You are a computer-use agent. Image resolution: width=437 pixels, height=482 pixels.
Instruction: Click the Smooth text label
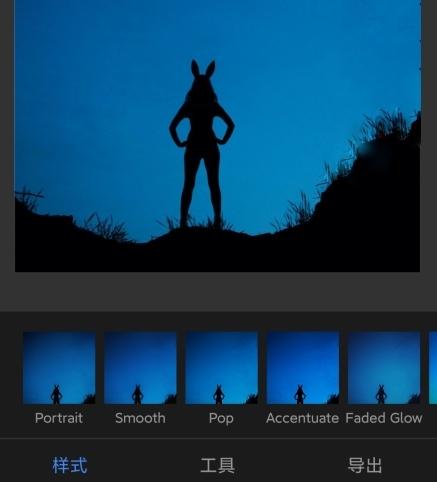[140, 418]
